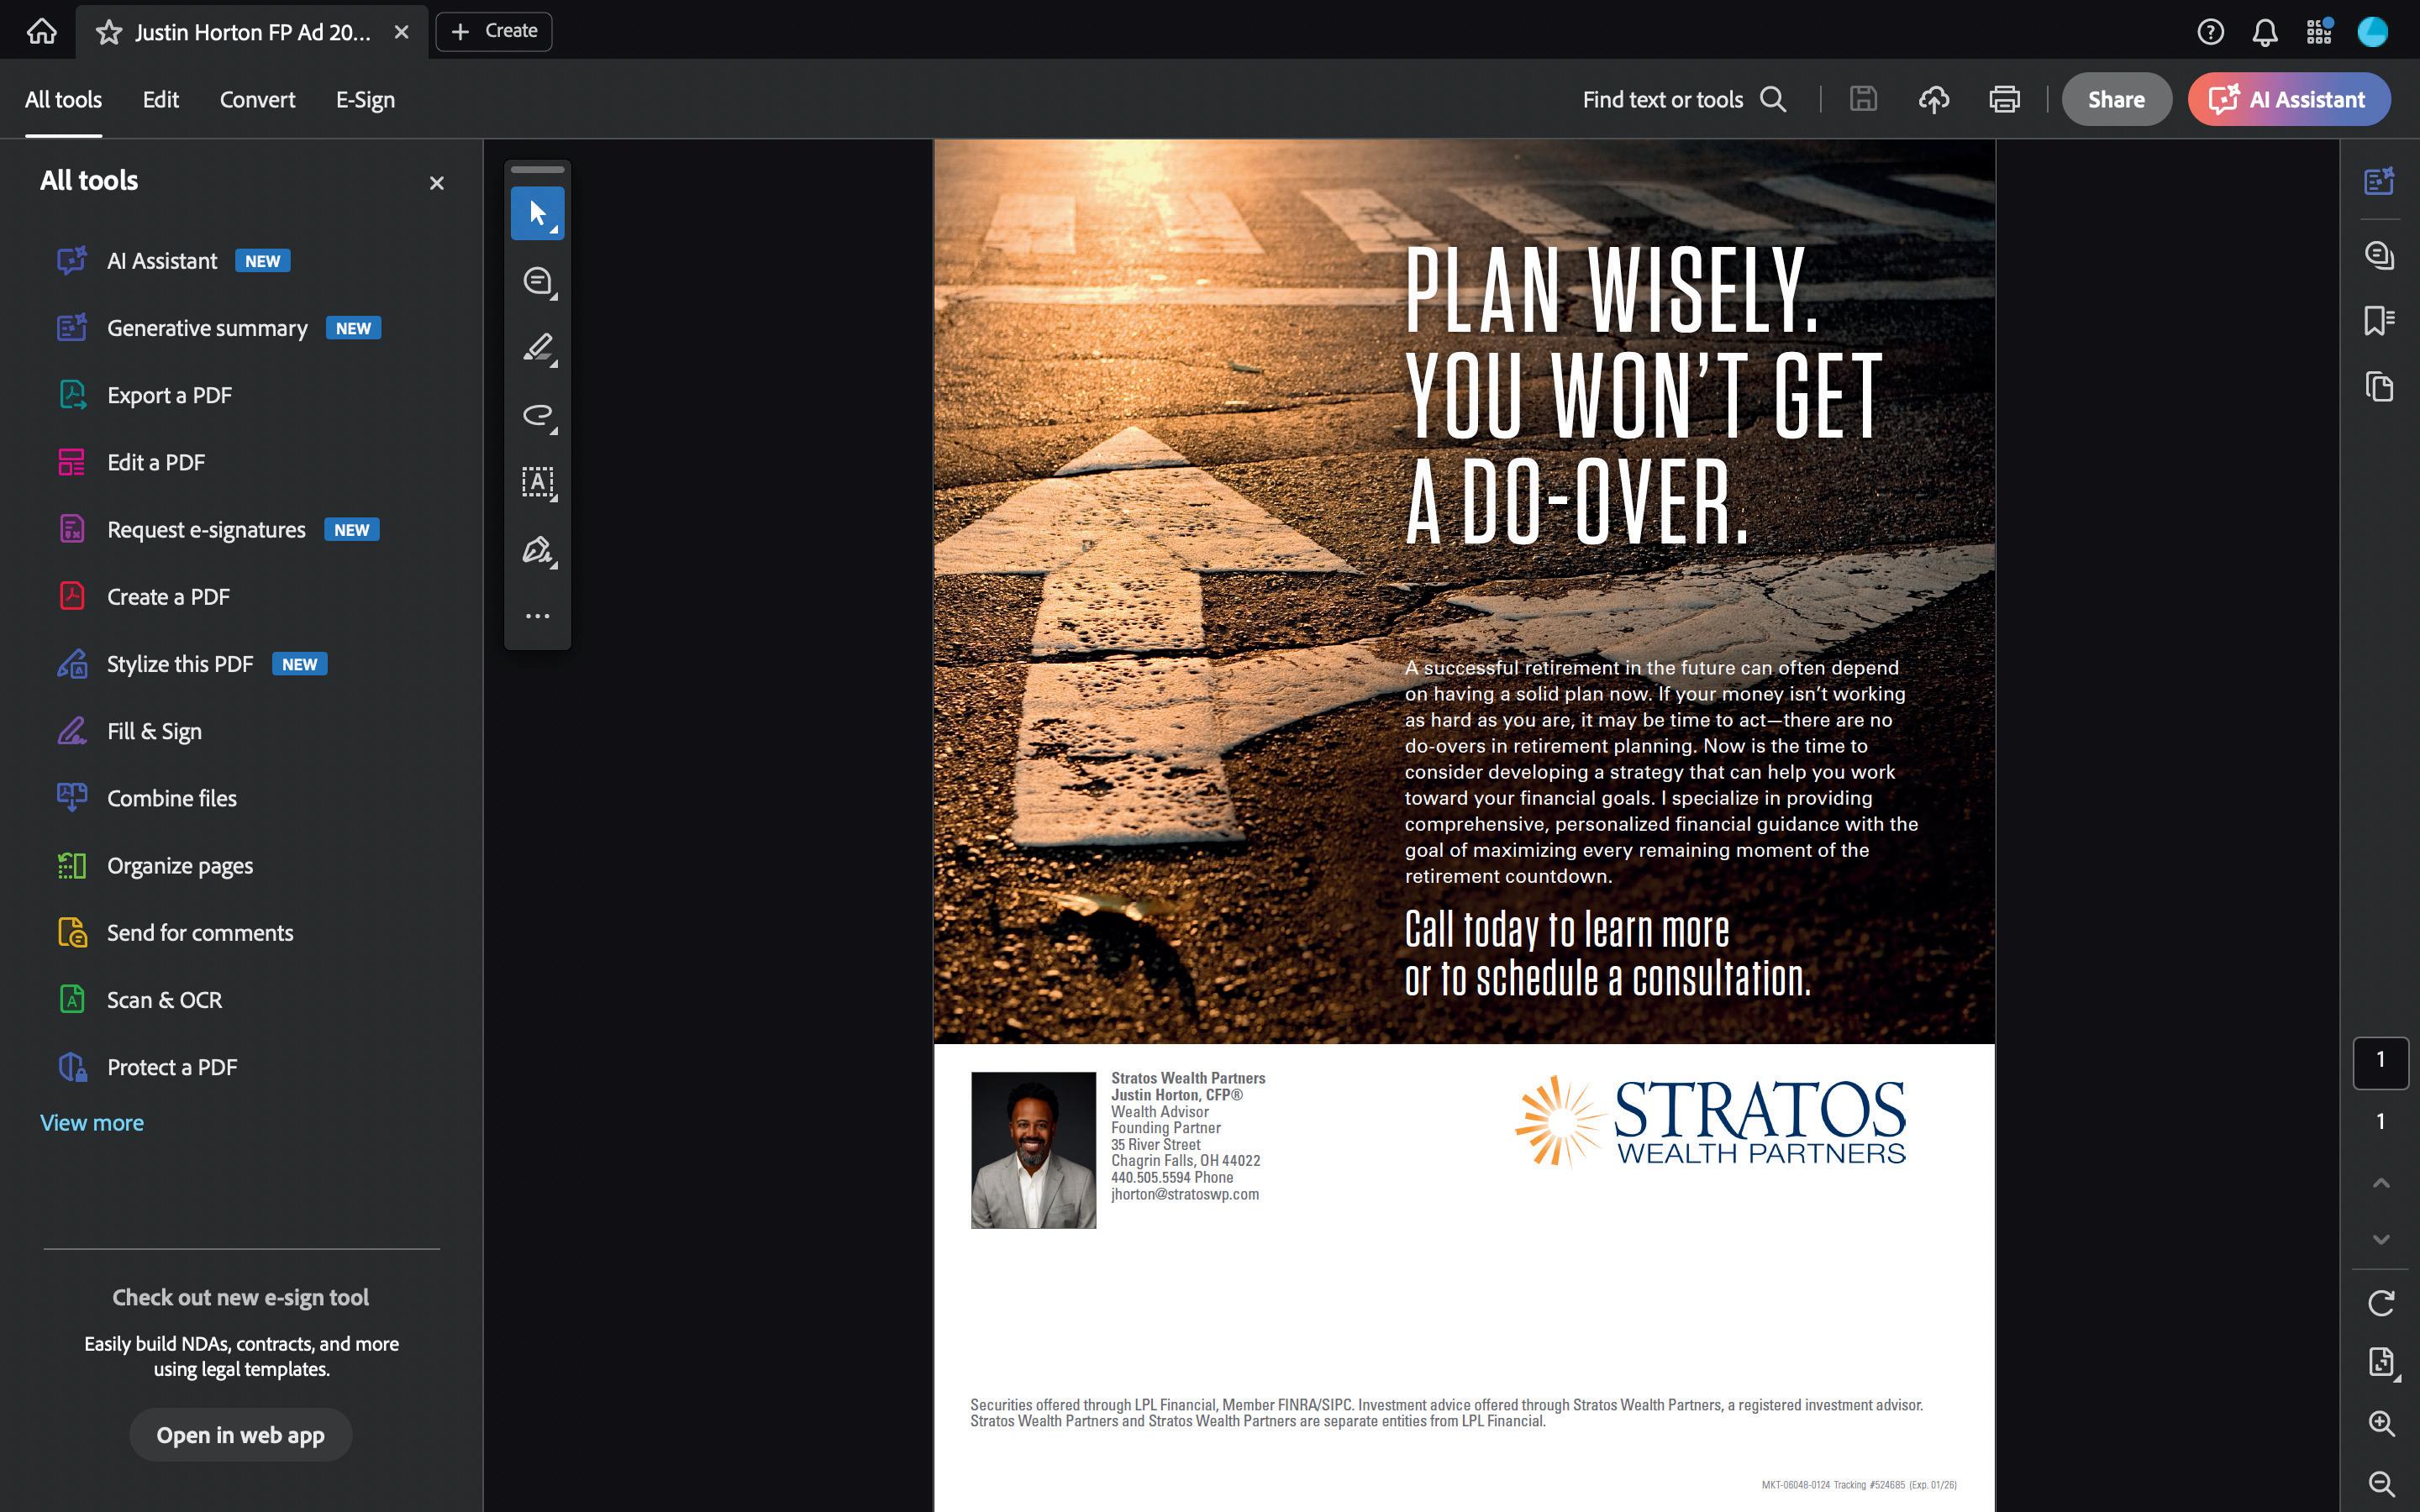
Task: Star the Justin Horton FP Ad document
Action: [109, 32]
